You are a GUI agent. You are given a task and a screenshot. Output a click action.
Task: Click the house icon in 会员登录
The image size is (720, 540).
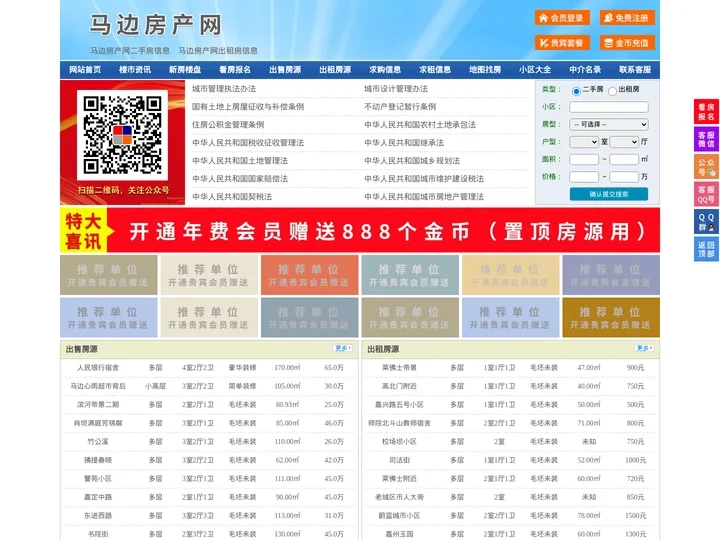[x=543, y=18]
